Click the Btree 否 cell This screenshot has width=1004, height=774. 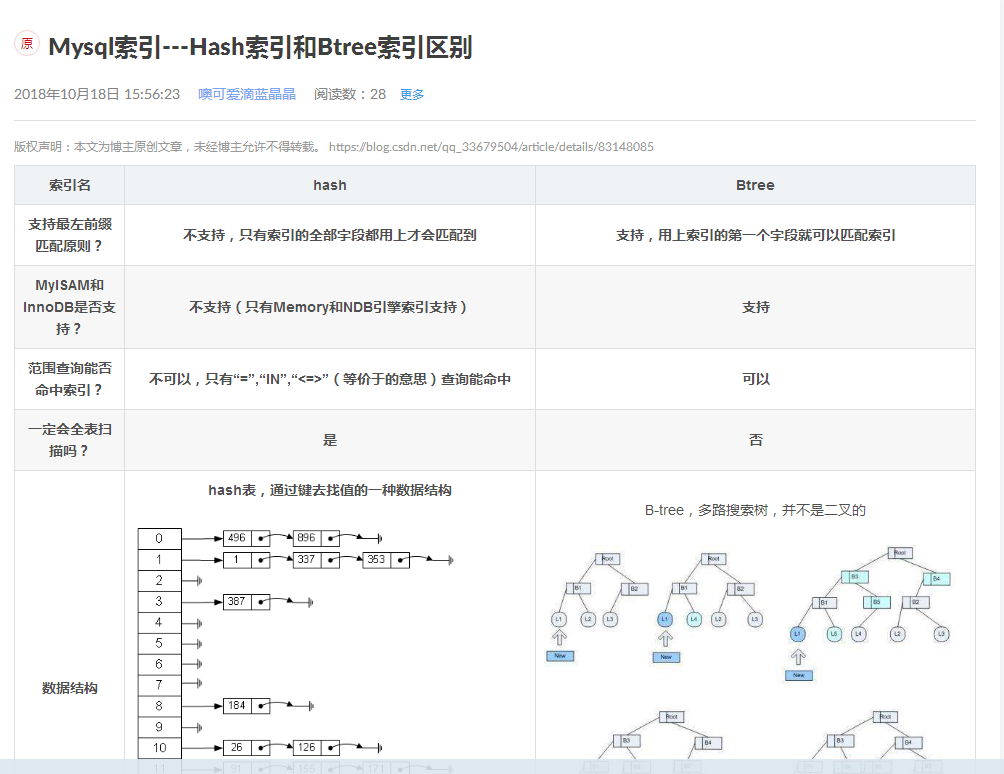tap(756, 440)
